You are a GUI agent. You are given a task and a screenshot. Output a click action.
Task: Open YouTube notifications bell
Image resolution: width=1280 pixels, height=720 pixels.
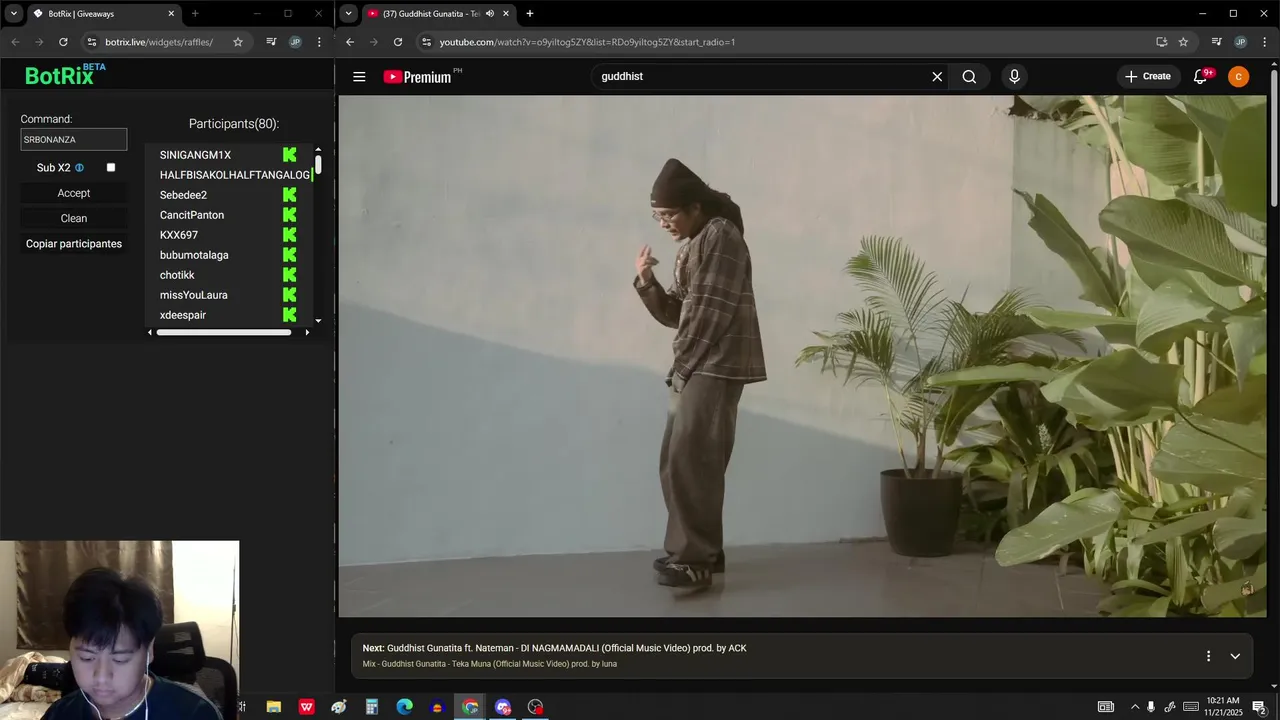tap(1201, 77)
